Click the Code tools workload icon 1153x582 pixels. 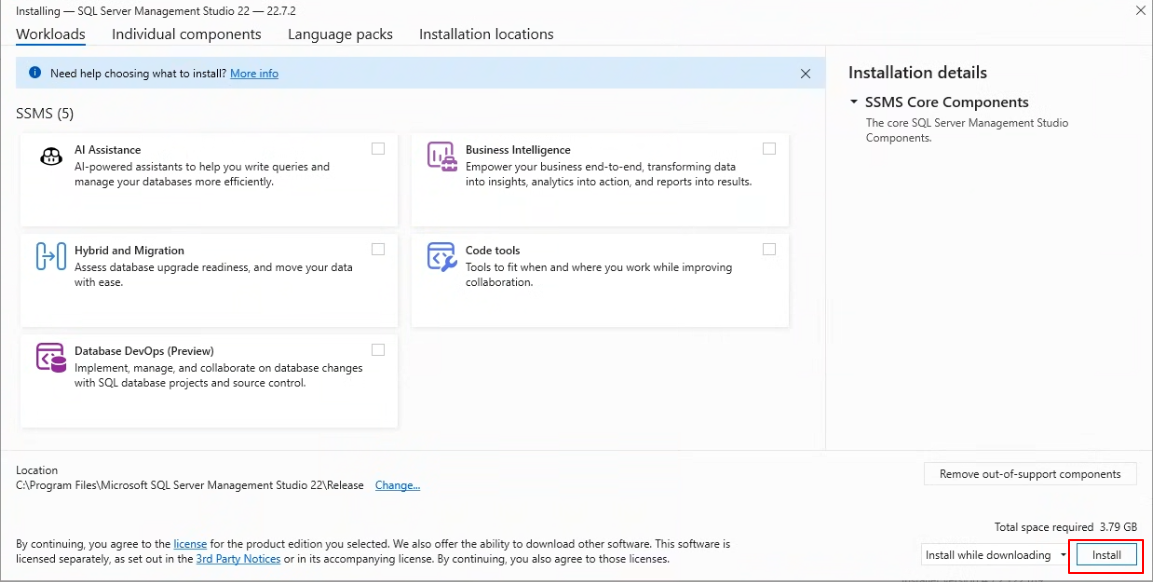tap(442, 257)
